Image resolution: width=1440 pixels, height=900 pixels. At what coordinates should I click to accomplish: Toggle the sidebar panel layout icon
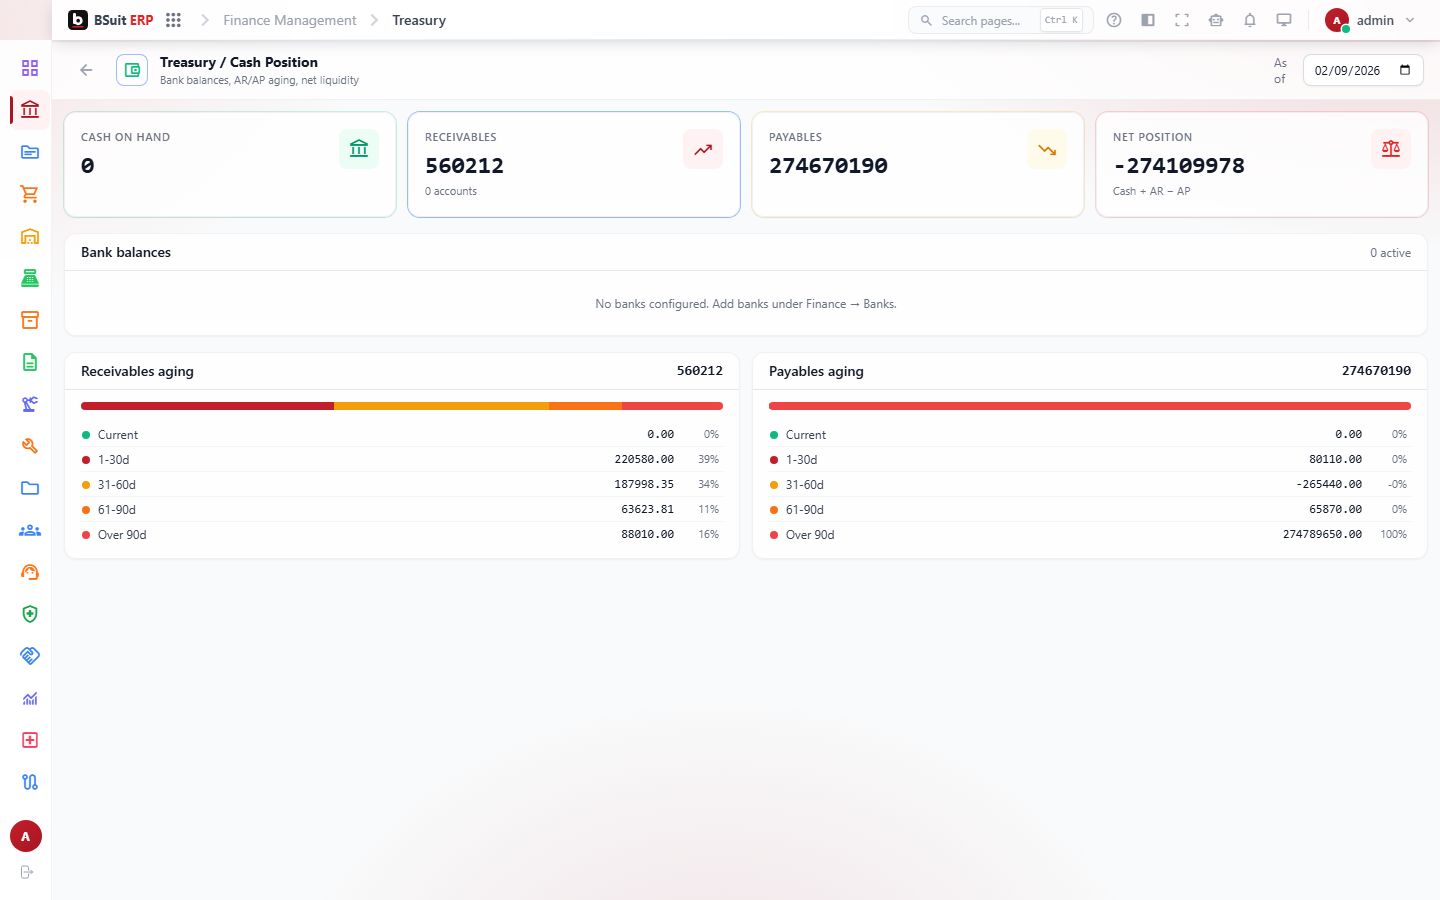(x=1148, y=20)
